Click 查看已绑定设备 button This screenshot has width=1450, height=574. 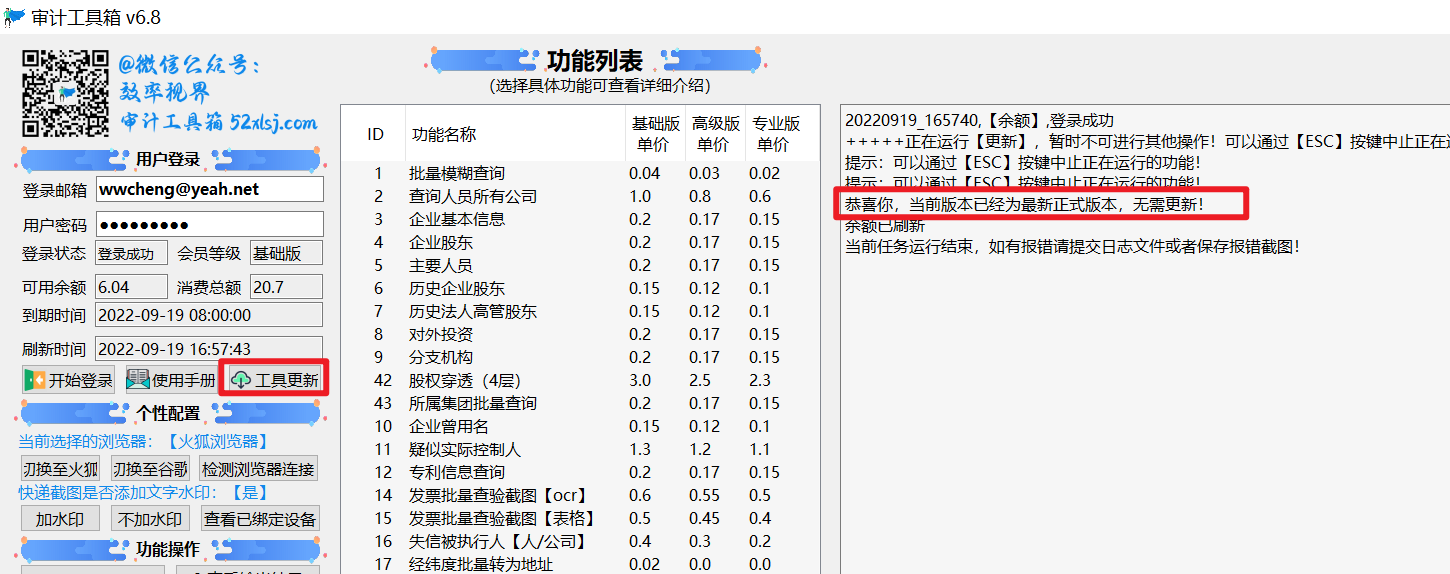260,518
